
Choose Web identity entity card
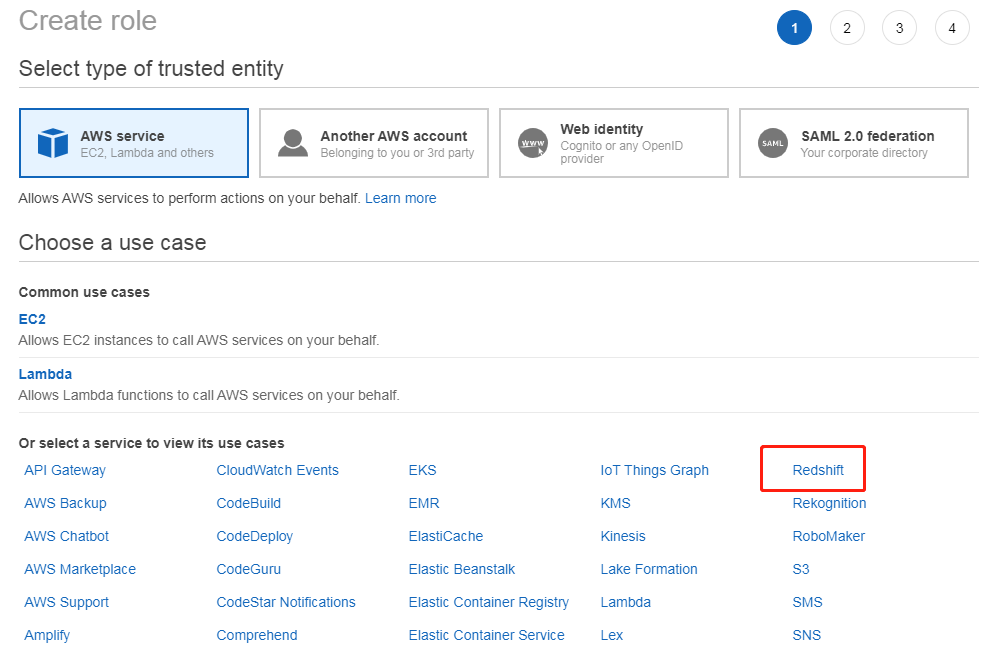pos(613,143)
